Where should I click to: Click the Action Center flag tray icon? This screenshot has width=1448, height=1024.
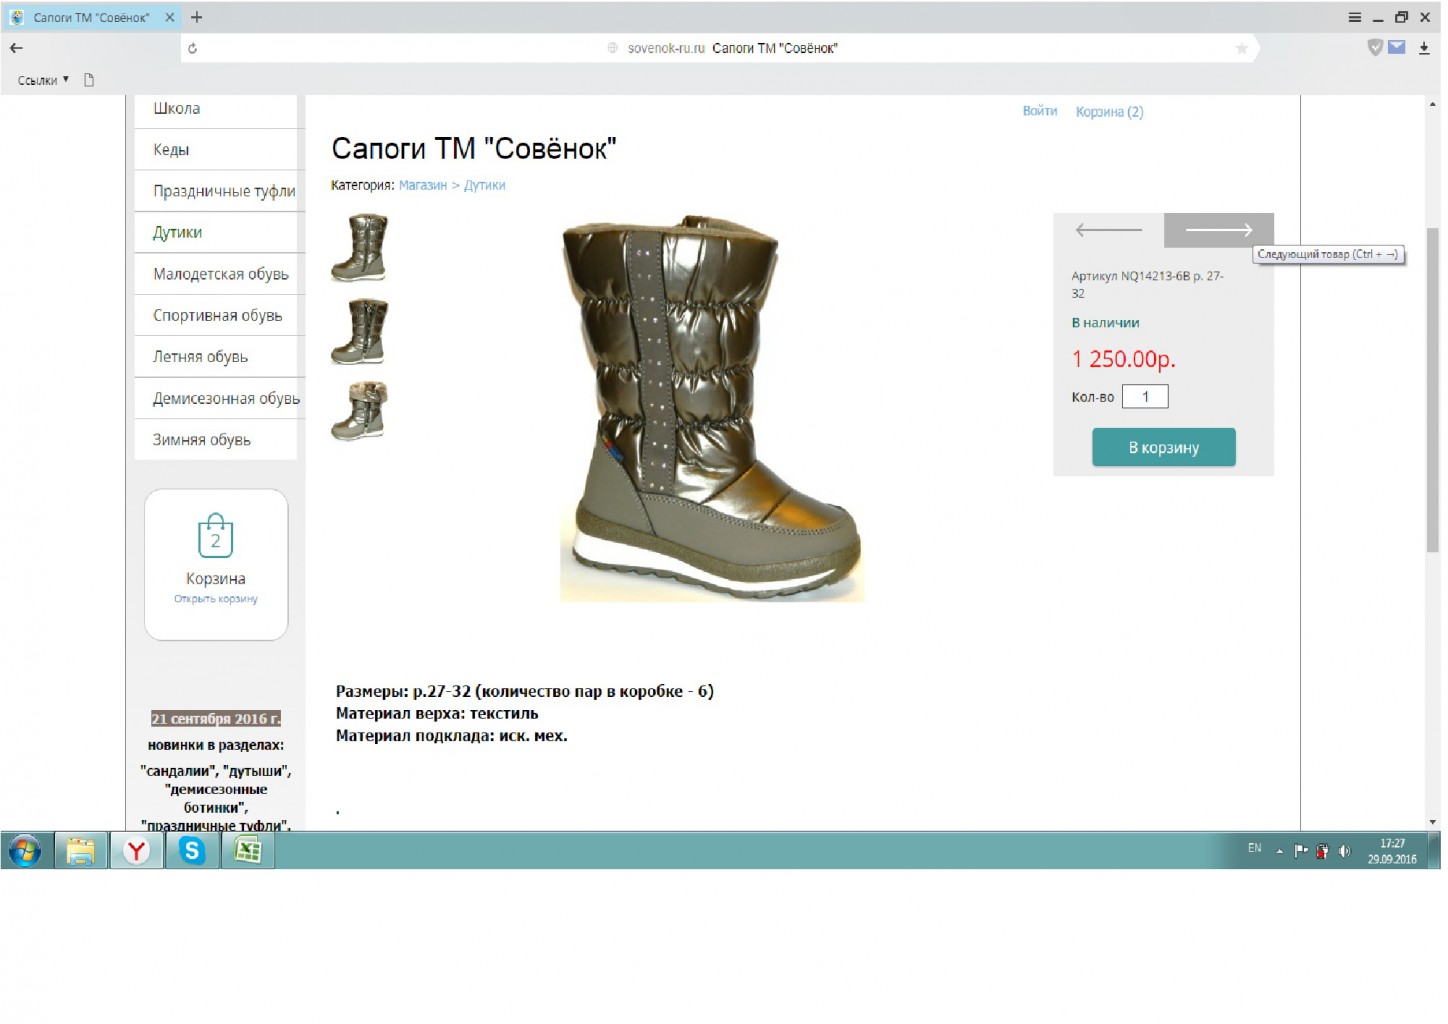(1301, 851)
